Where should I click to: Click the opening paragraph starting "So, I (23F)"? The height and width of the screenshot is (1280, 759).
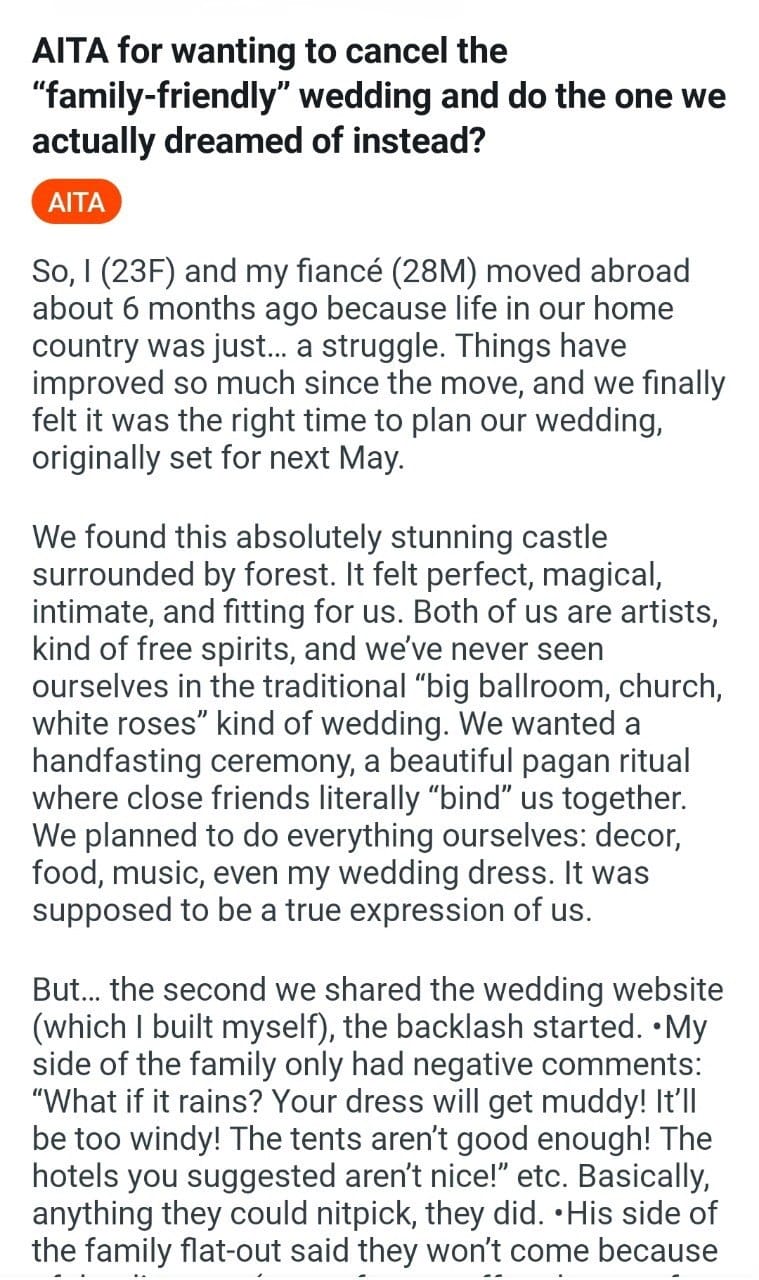(x=378, y=364)
